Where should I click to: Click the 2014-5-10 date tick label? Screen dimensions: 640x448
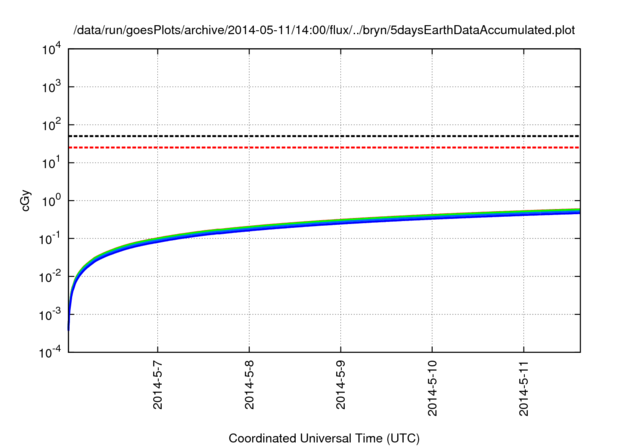click(432, 388)
